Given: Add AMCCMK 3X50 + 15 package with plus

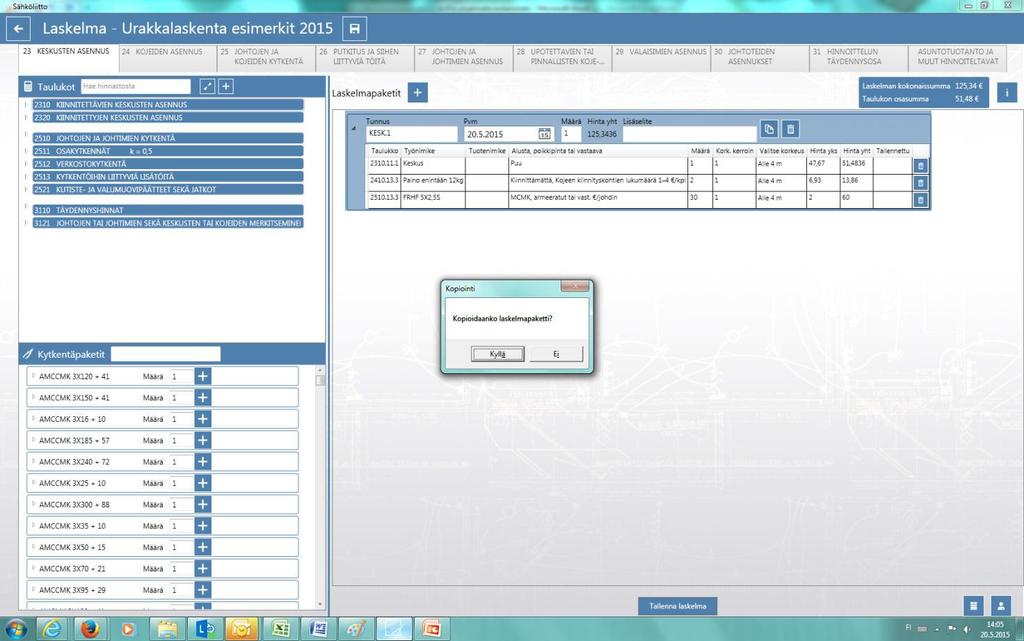Looking at the screenshot, I should point(203,547).
